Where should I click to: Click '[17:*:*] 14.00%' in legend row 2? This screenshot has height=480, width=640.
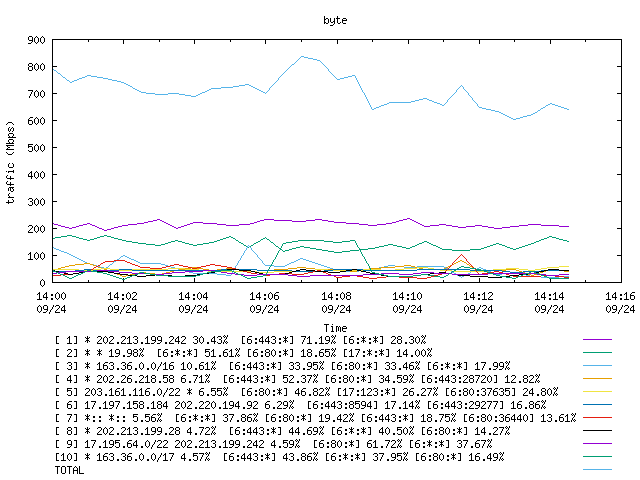tap(387, 353)
